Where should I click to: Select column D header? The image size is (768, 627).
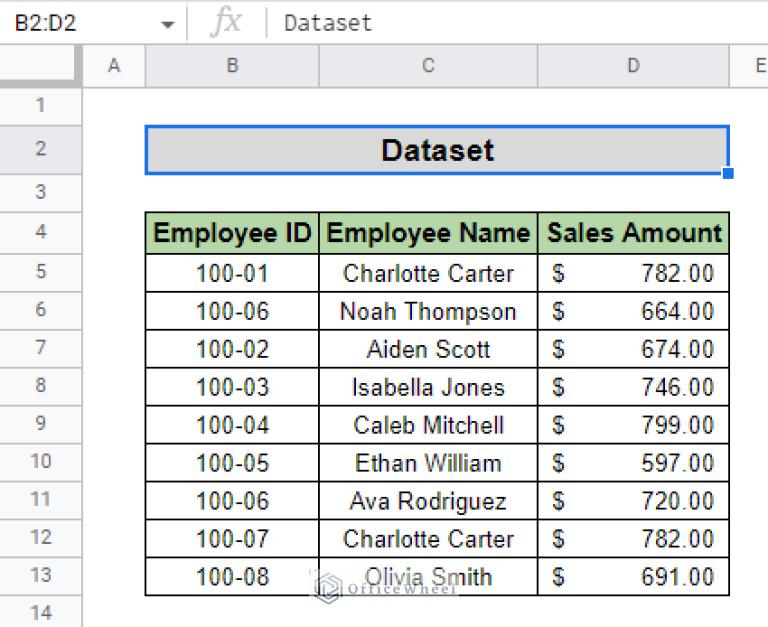pyautogui.click(x=633, y=66)
